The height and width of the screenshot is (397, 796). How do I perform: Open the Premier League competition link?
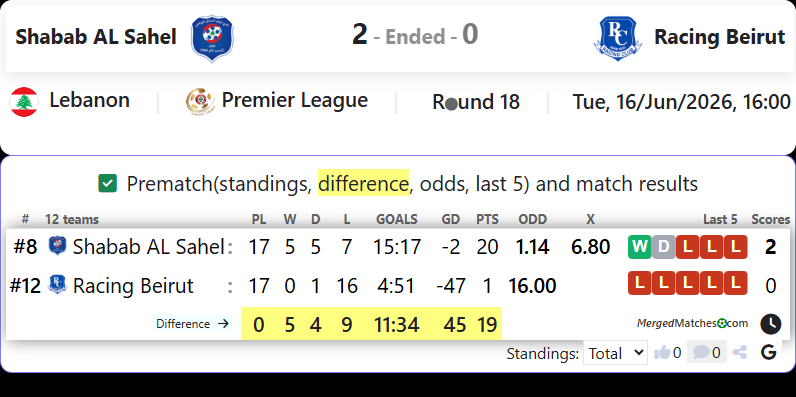click(x=294, y=101)
